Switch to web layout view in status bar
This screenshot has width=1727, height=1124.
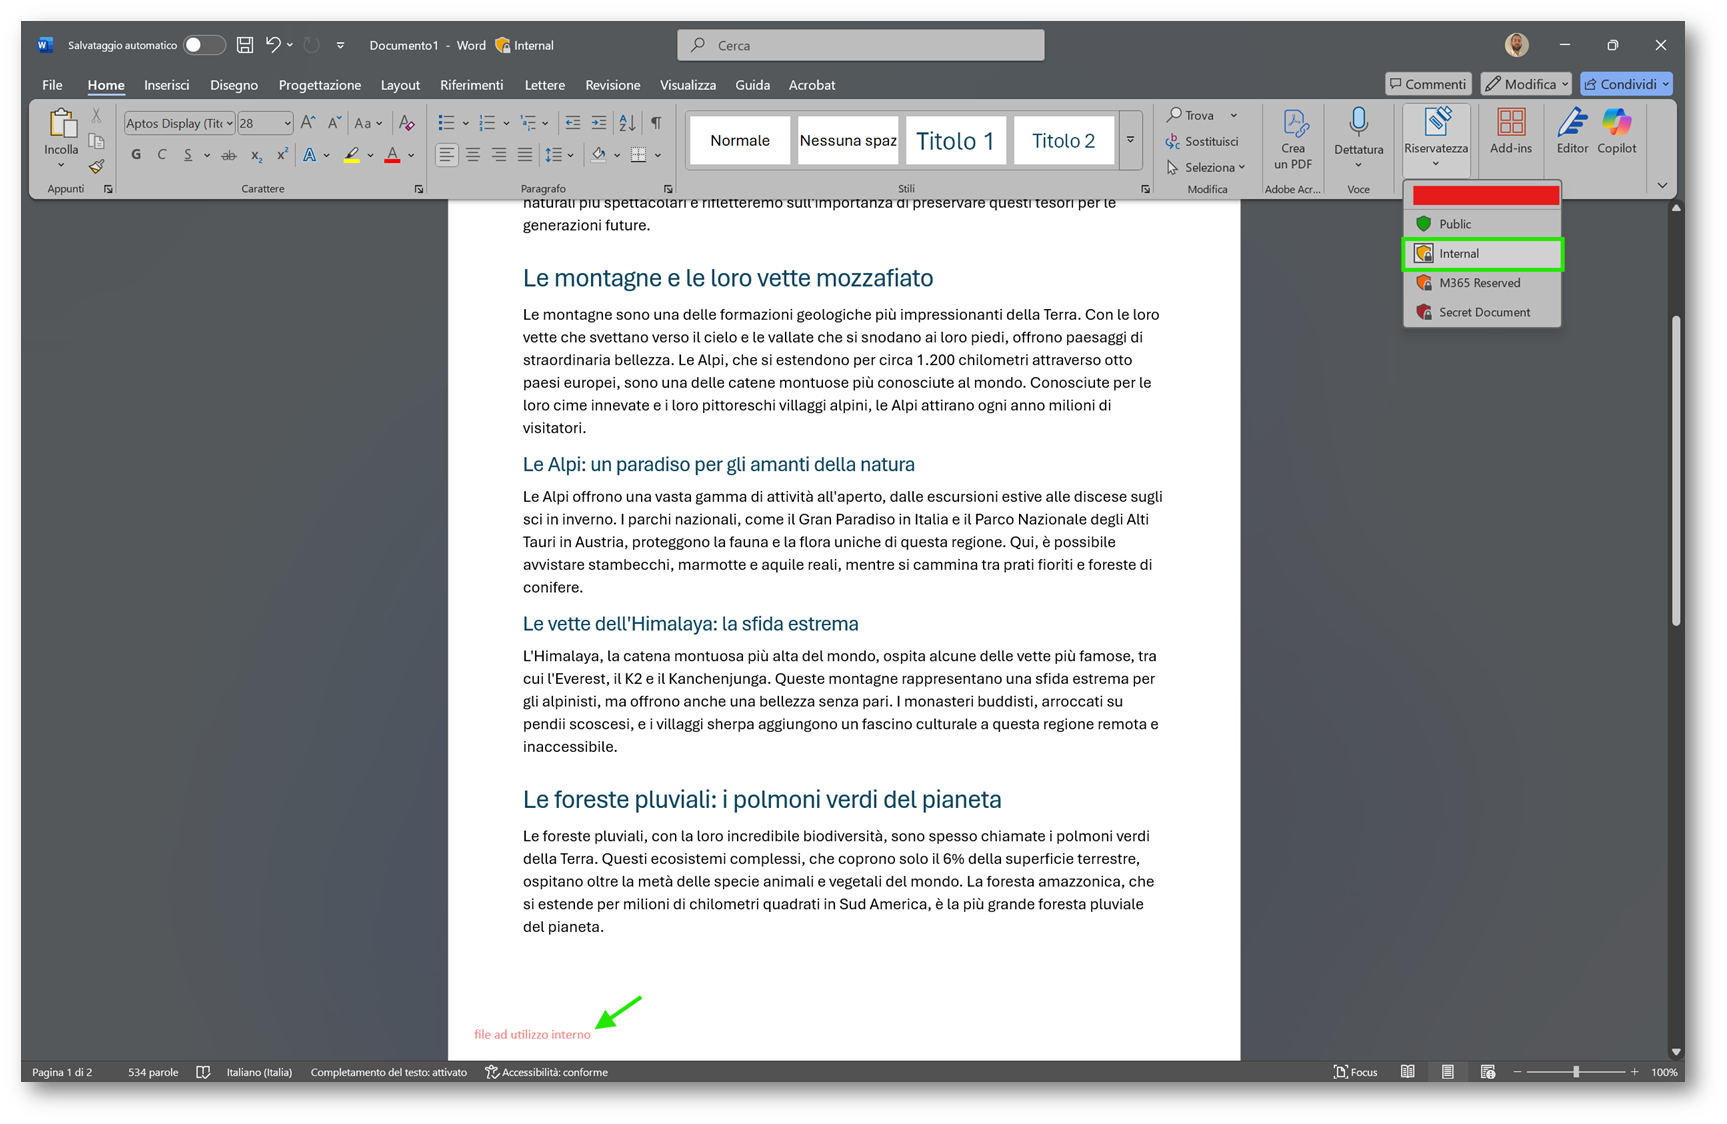tap(1488, 1072)
